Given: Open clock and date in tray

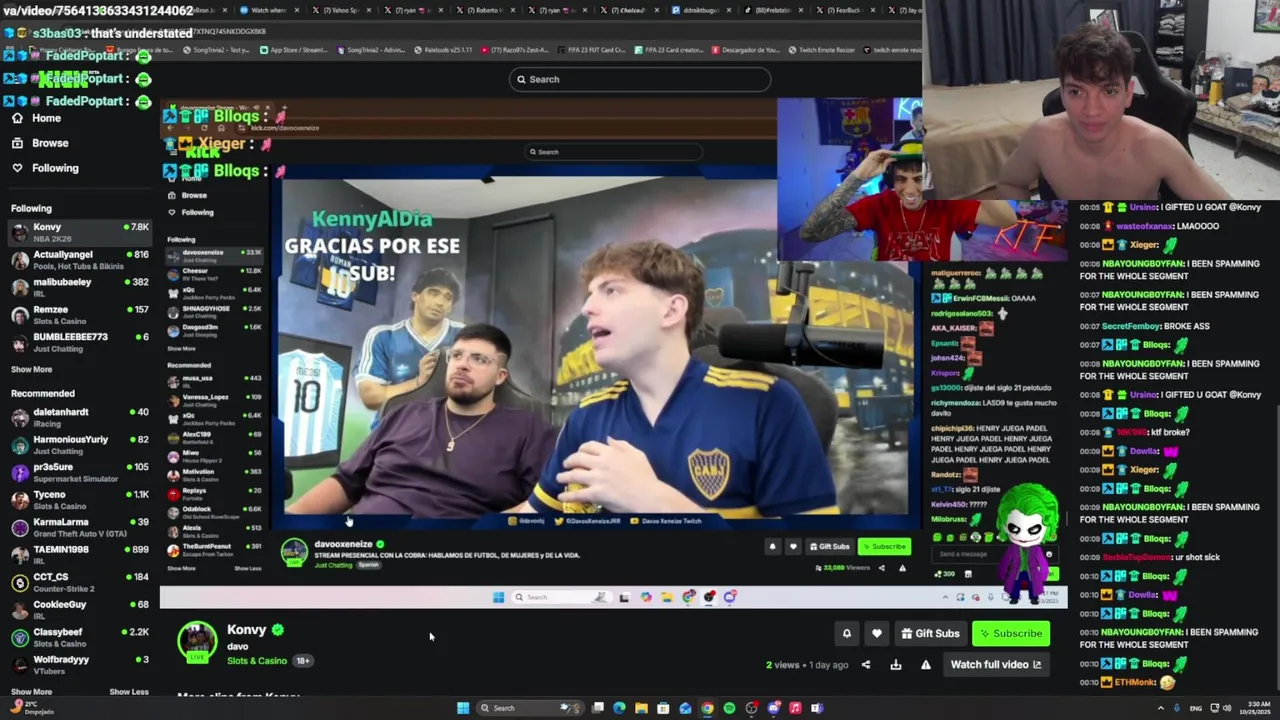Looking at the screenshot, I should [x=1256, y=708].
